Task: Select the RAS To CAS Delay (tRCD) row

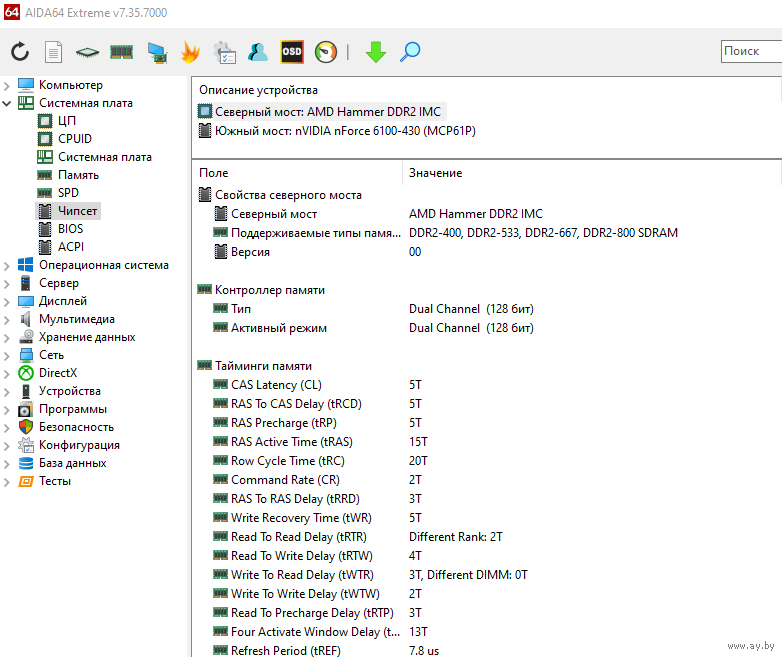Action: pyautogui.click(x=296, y=404)
